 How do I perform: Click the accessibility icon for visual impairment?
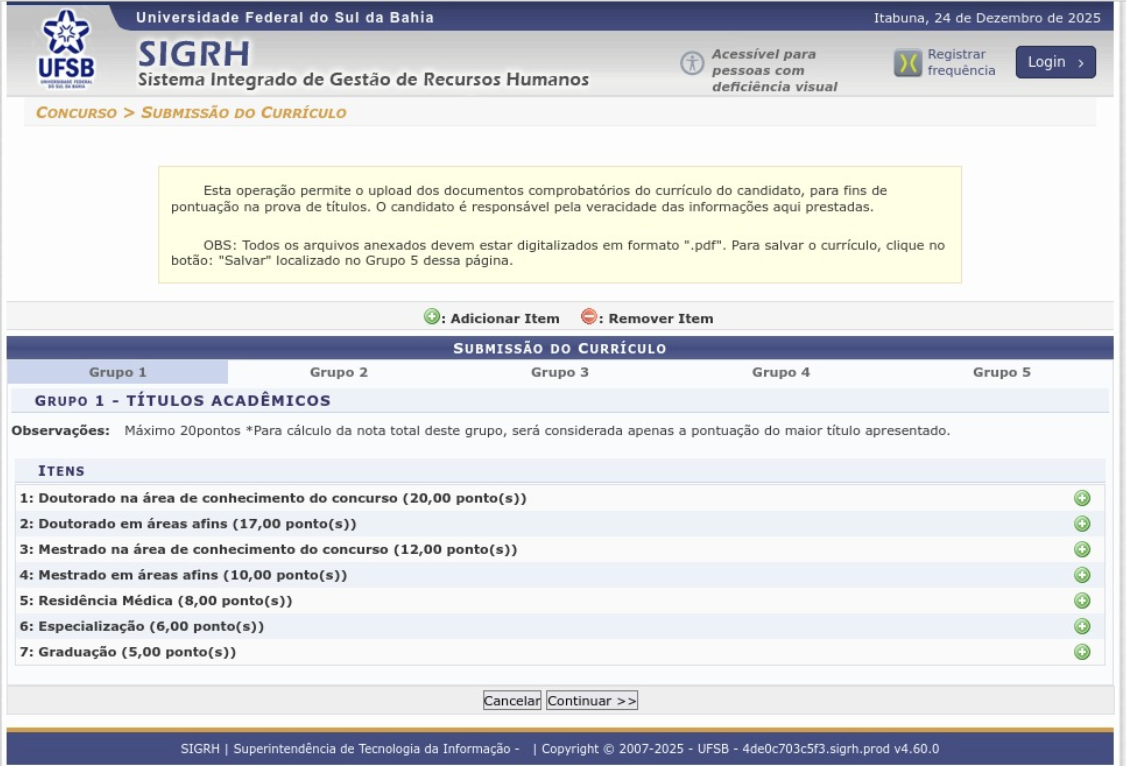coord(692,62)
